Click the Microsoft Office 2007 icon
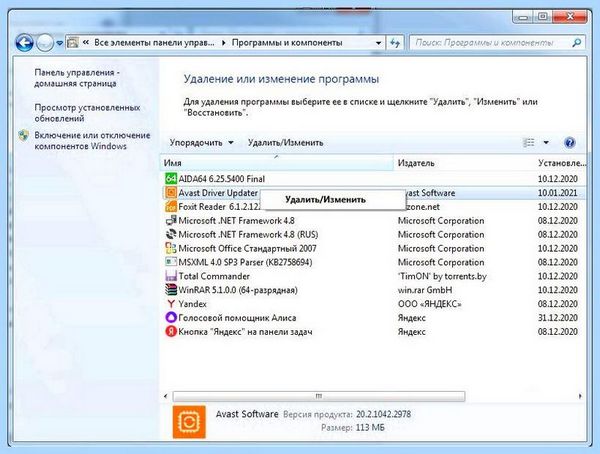 pyautogui.click(x=171, y=248)
